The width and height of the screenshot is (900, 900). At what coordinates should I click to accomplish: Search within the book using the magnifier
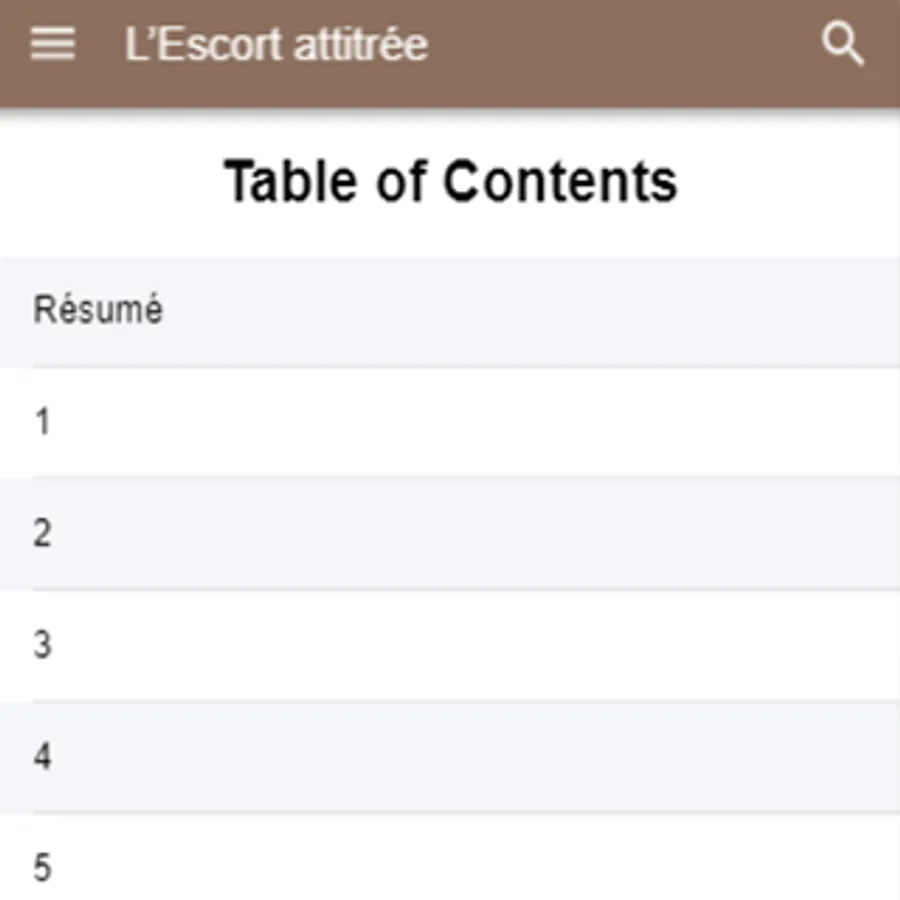(x=842, y=45)
